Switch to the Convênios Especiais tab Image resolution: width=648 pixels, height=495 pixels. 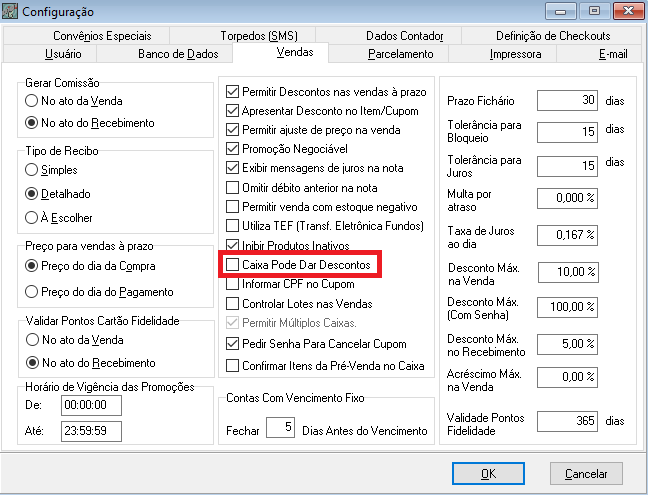pos(87,36)
